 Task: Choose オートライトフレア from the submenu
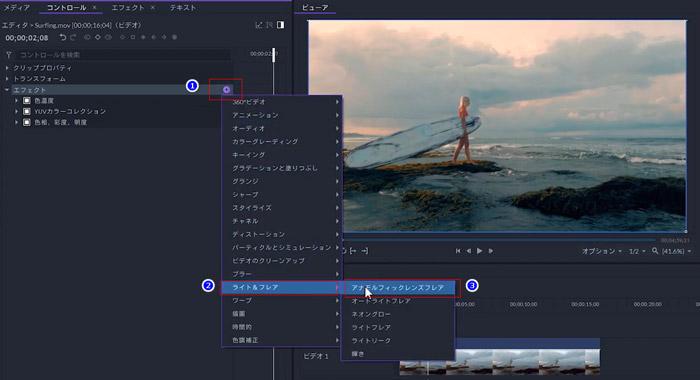coord(398,301)
